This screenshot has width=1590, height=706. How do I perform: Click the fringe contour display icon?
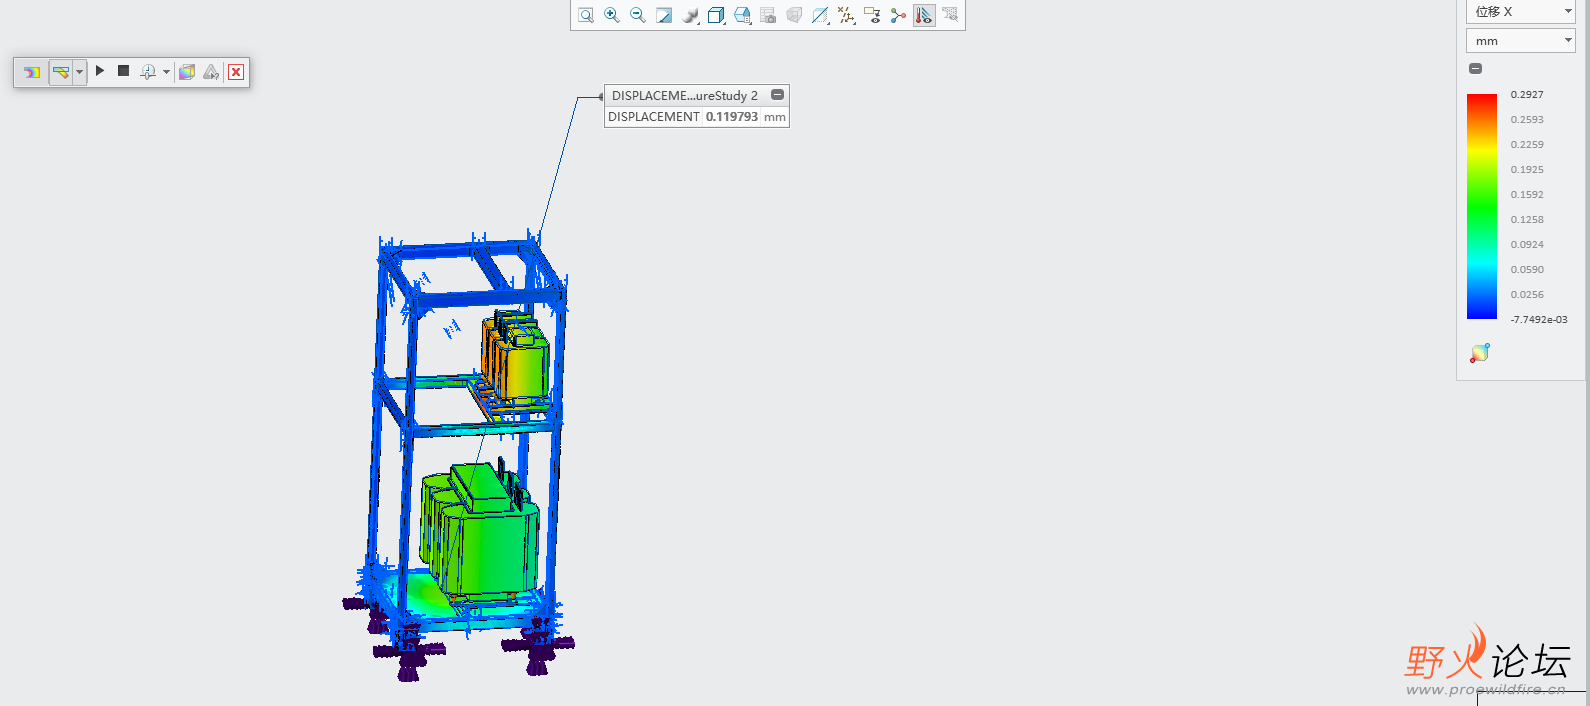(x=32, y=72)
